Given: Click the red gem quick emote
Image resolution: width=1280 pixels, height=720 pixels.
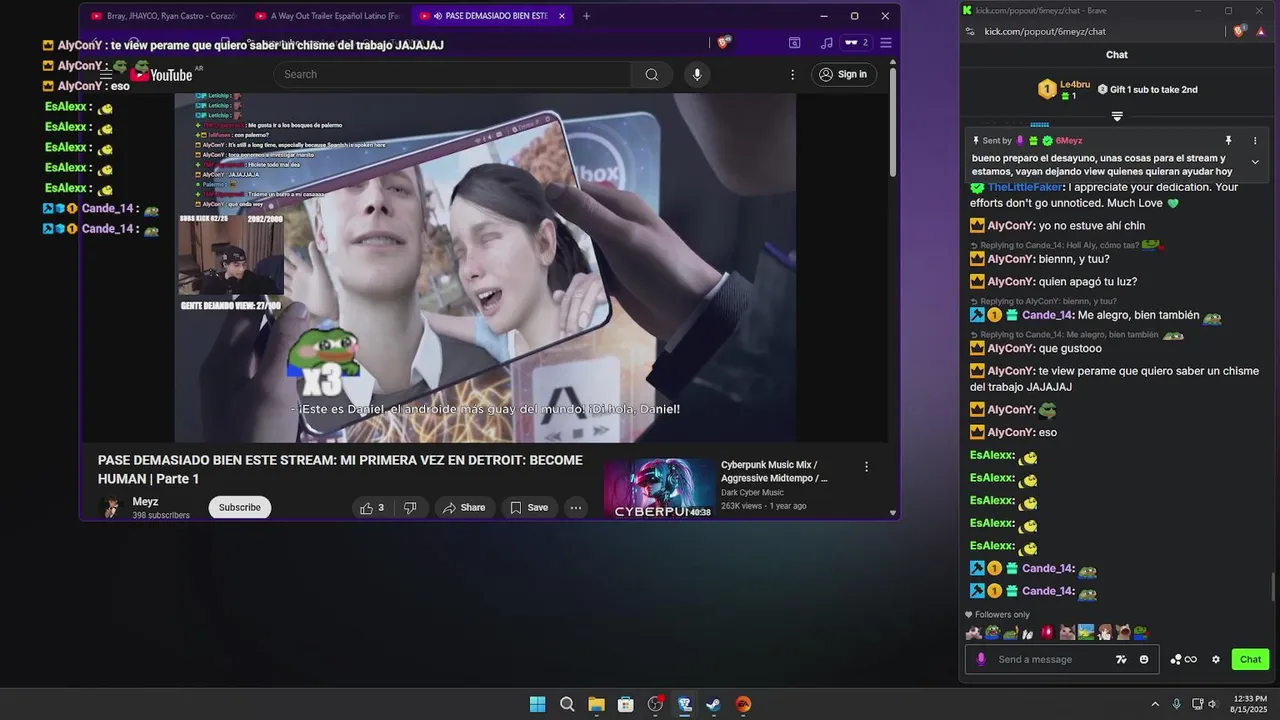Looking at the screenshot, I should (x=1047, y=632).
